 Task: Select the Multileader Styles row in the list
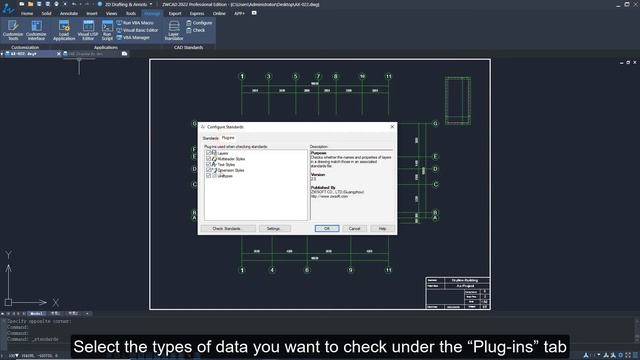pyautogui.click(x=231, y=159)
